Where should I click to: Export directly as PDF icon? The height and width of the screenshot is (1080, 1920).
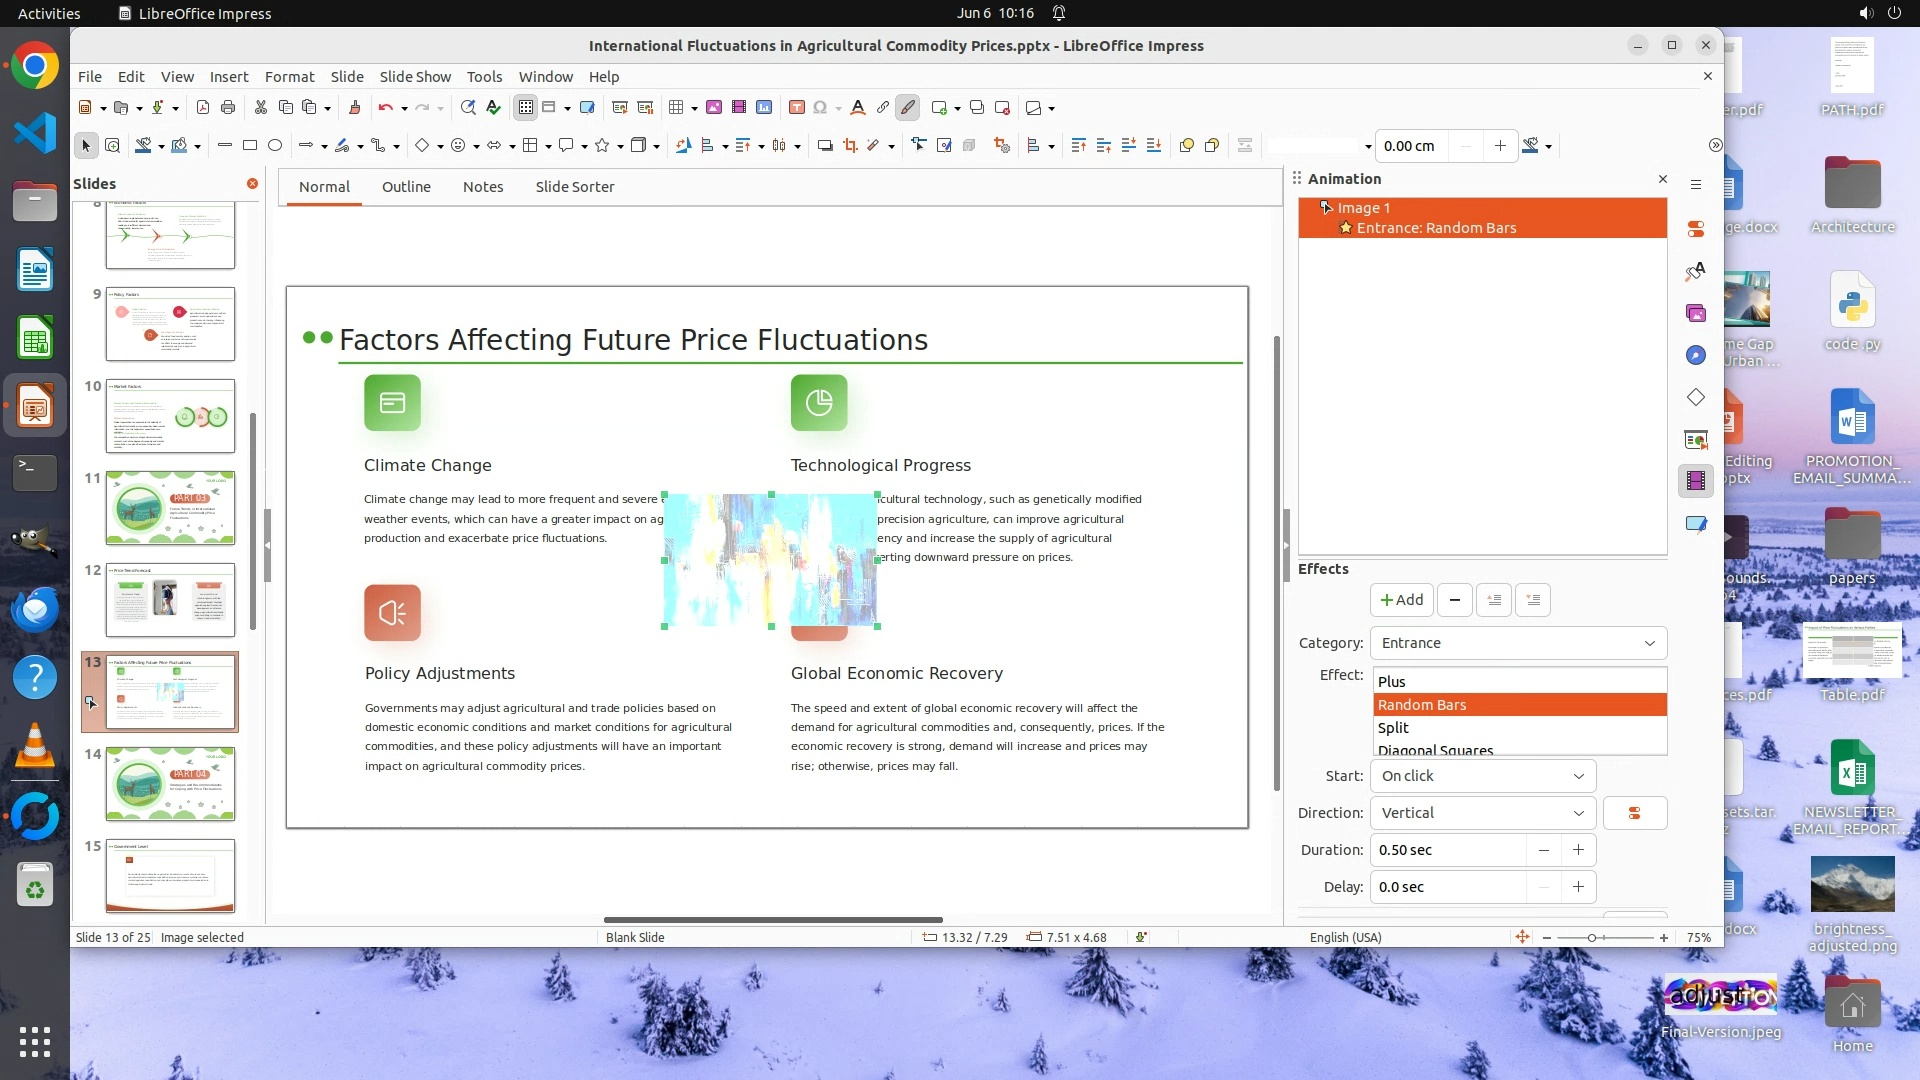tap(203, 107)
